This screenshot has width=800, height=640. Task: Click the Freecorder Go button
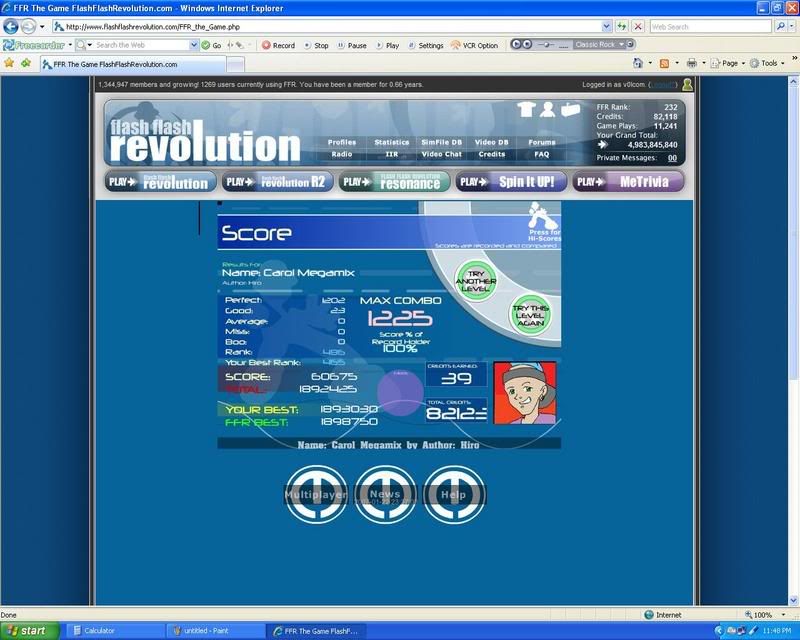point(212,45)
